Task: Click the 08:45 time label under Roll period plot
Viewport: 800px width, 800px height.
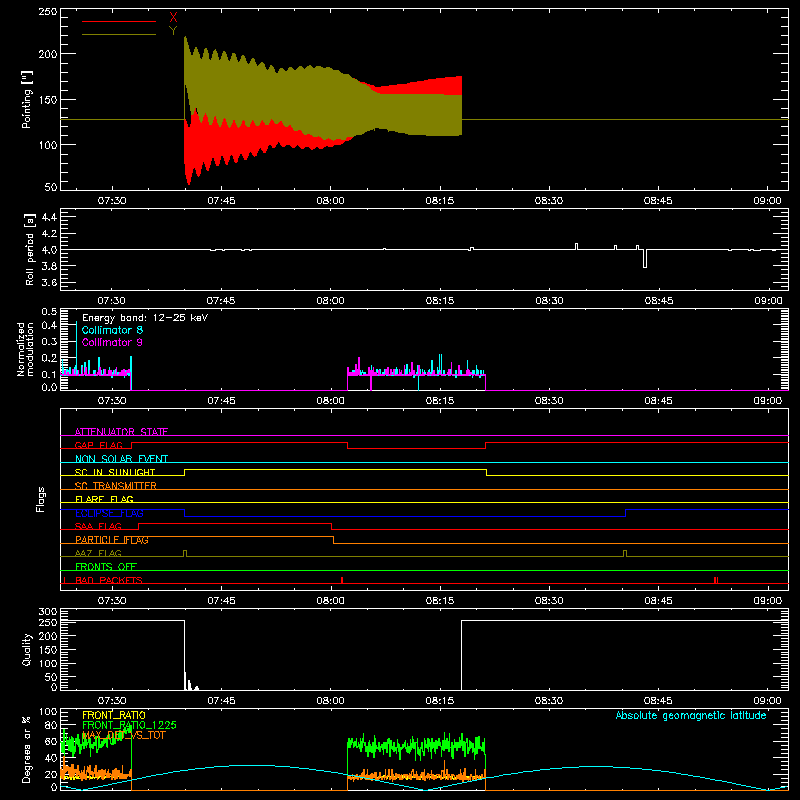Action: [658, 301]
